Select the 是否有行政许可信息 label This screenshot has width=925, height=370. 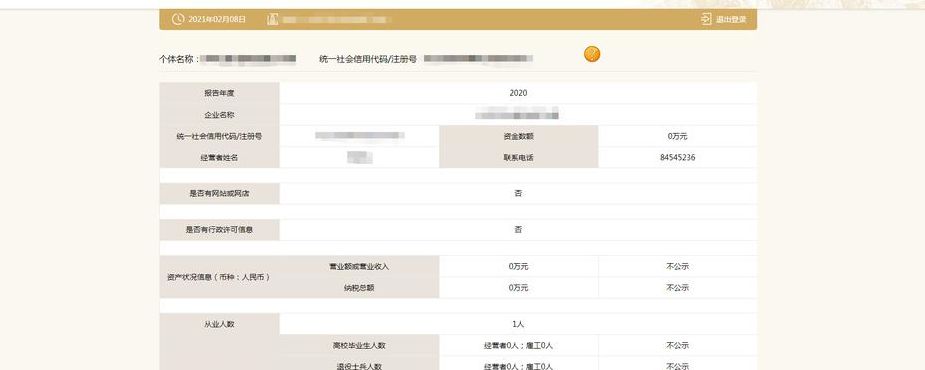coord(219,230)
